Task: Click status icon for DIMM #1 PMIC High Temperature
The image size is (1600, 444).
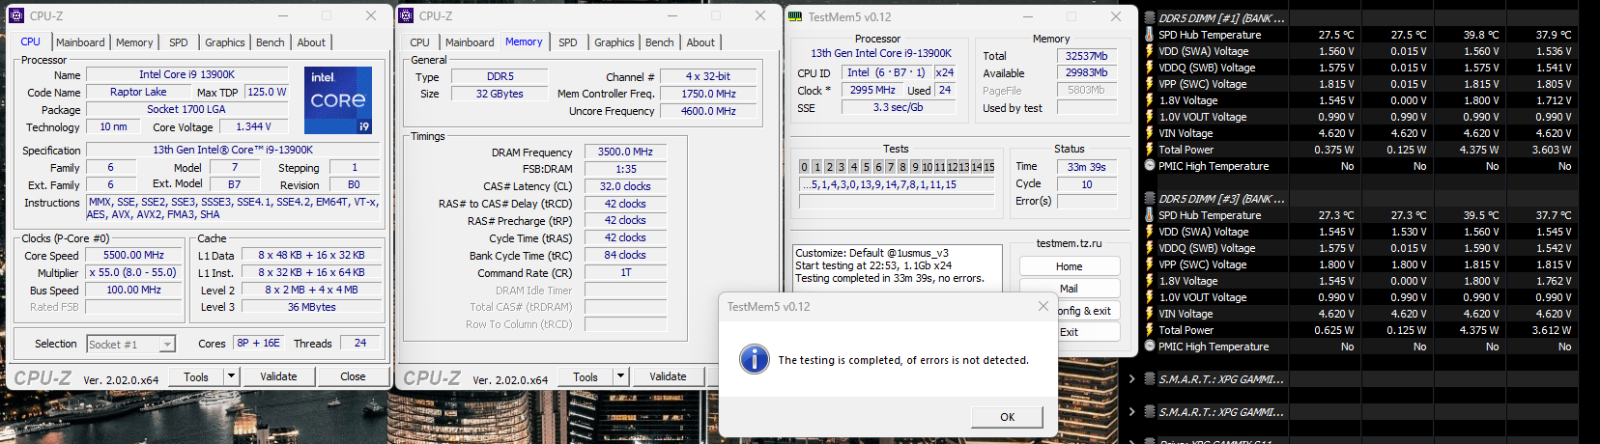Action: point(1150,166)
